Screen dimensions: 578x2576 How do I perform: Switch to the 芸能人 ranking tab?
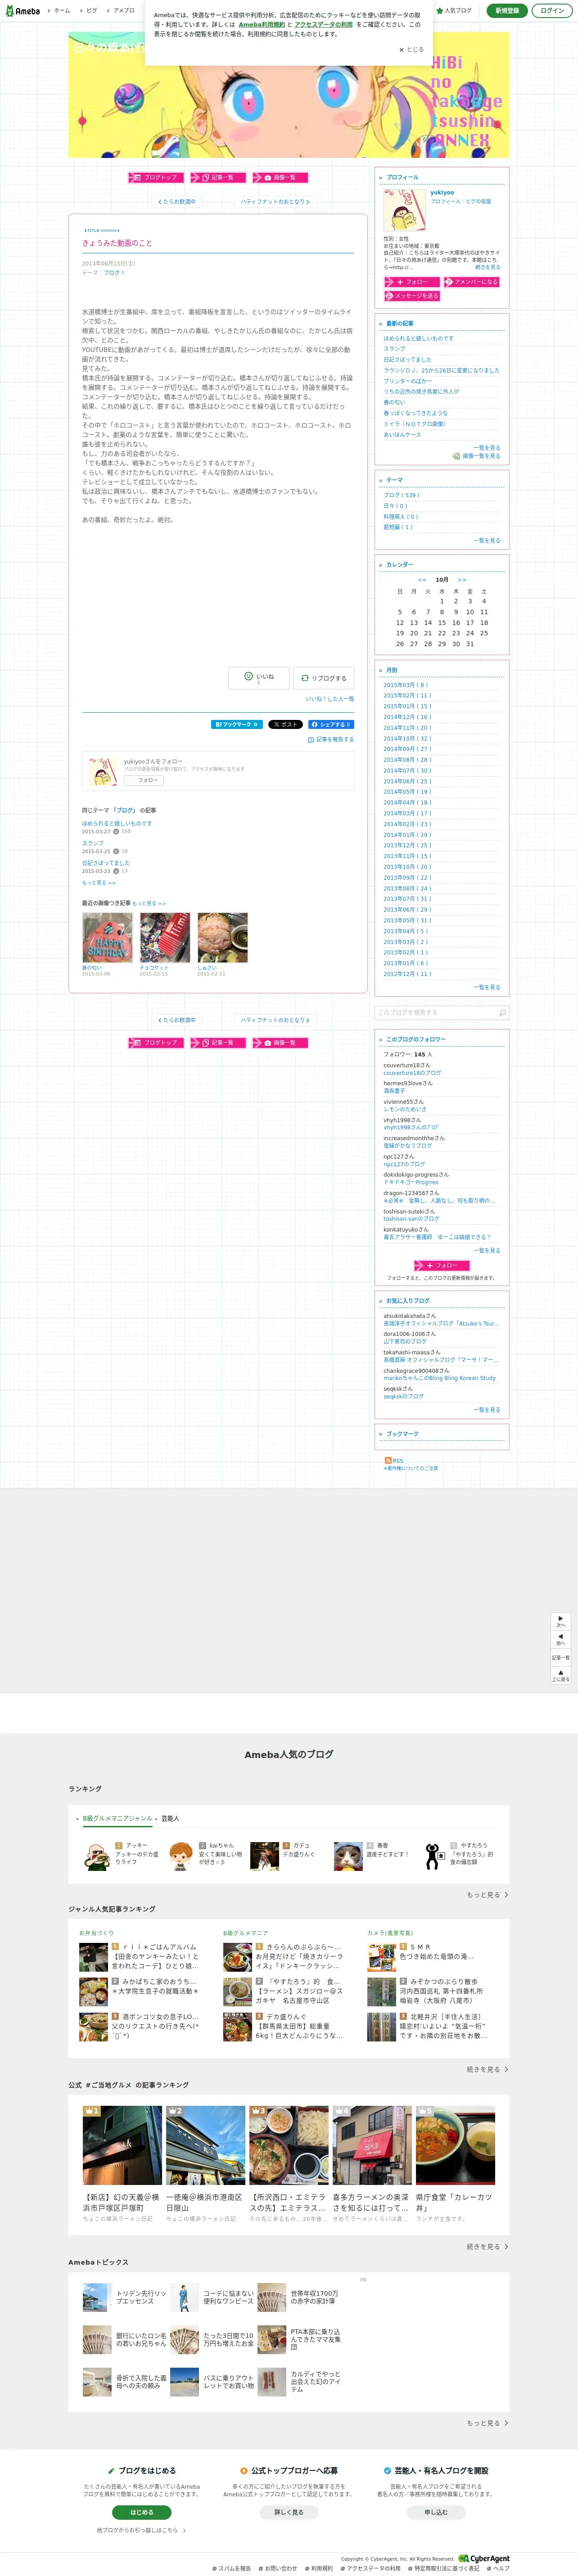point(170,1819)
